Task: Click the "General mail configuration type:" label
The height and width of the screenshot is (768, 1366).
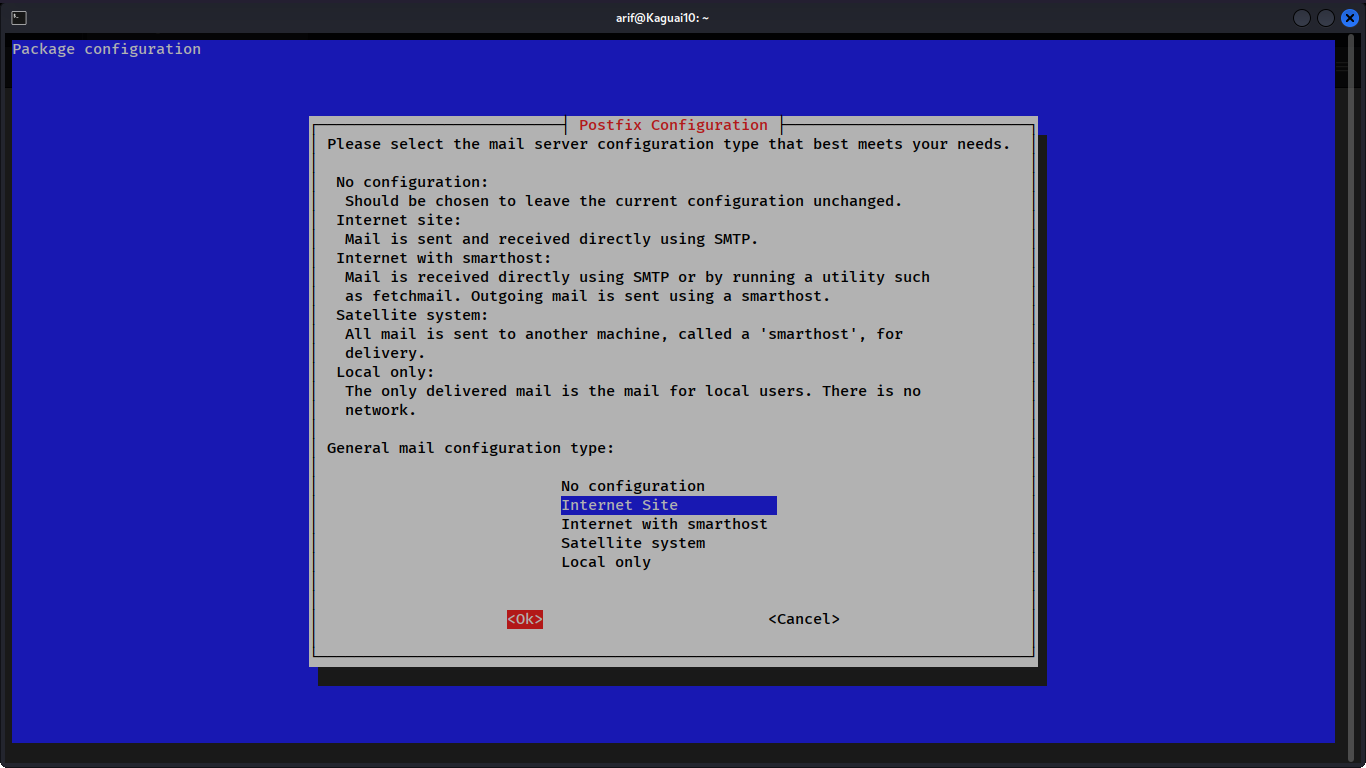Action: click(x=471, y=448)
